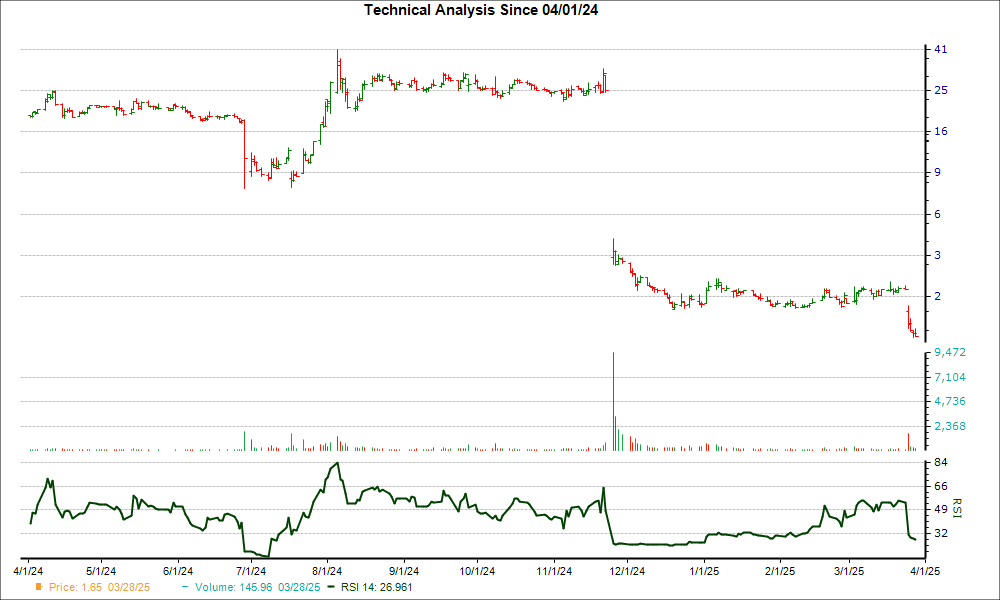This screenshot has height=600, width=1000.
Task: Click the chart title 'Technical Analysis Since 04/01/24'
Action: coord(481,10)
